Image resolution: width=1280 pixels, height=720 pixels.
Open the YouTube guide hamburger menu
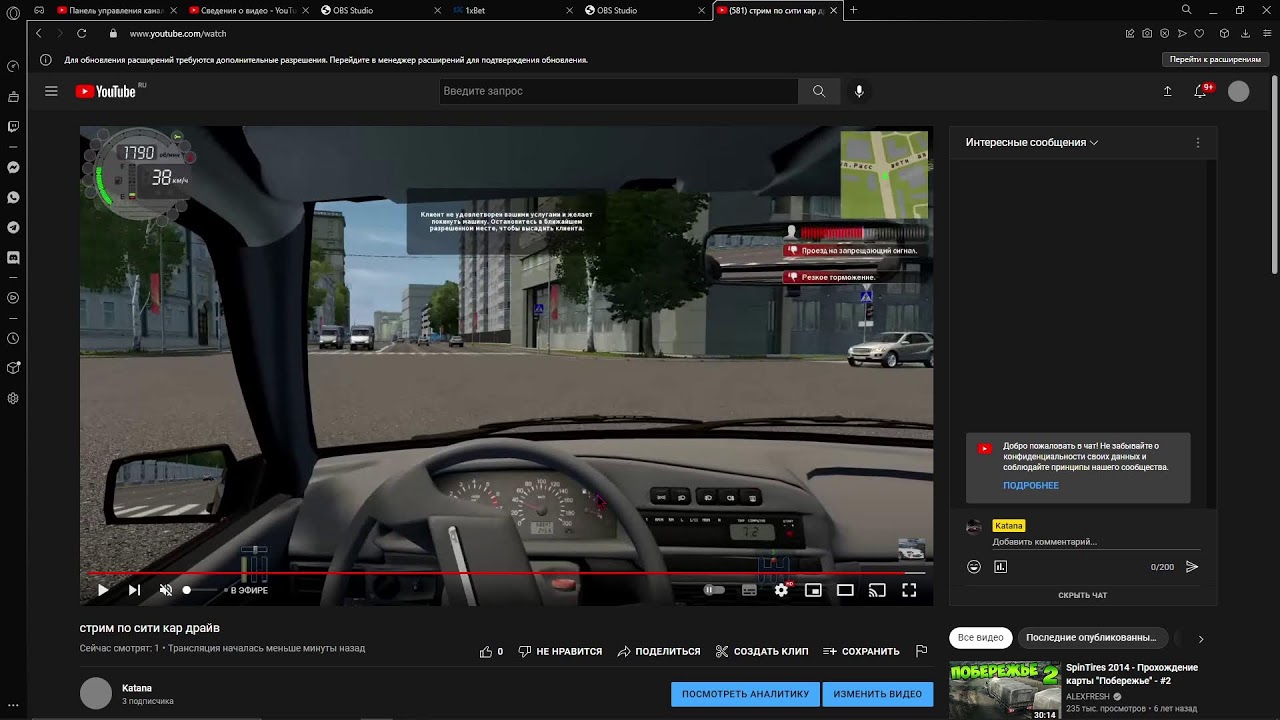point(51,91)
